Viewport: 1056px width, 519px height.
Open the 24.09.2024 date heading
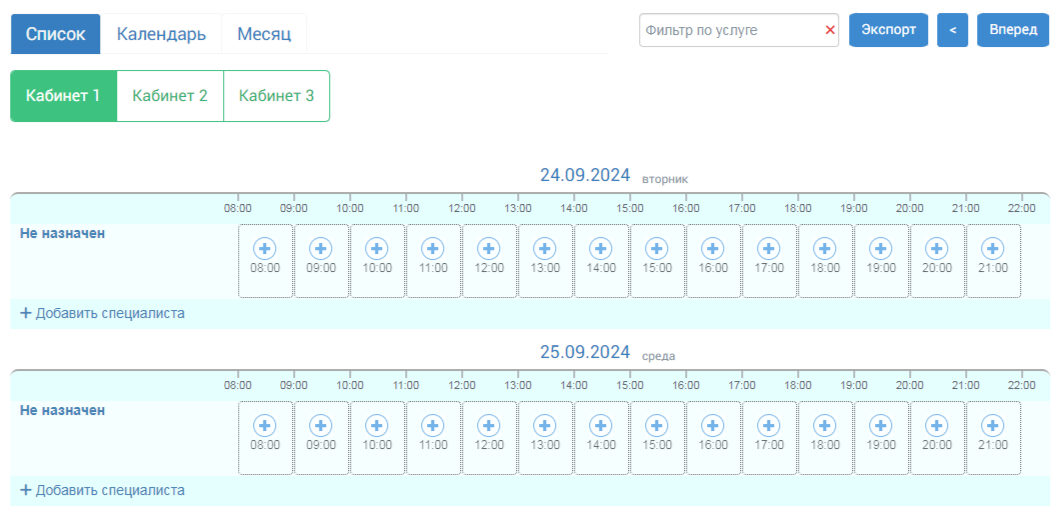tap(585, 176)
